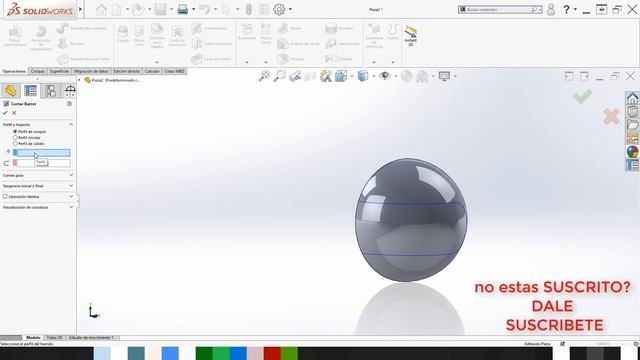Click the Zoom to Area icon

tap(280, 76)
